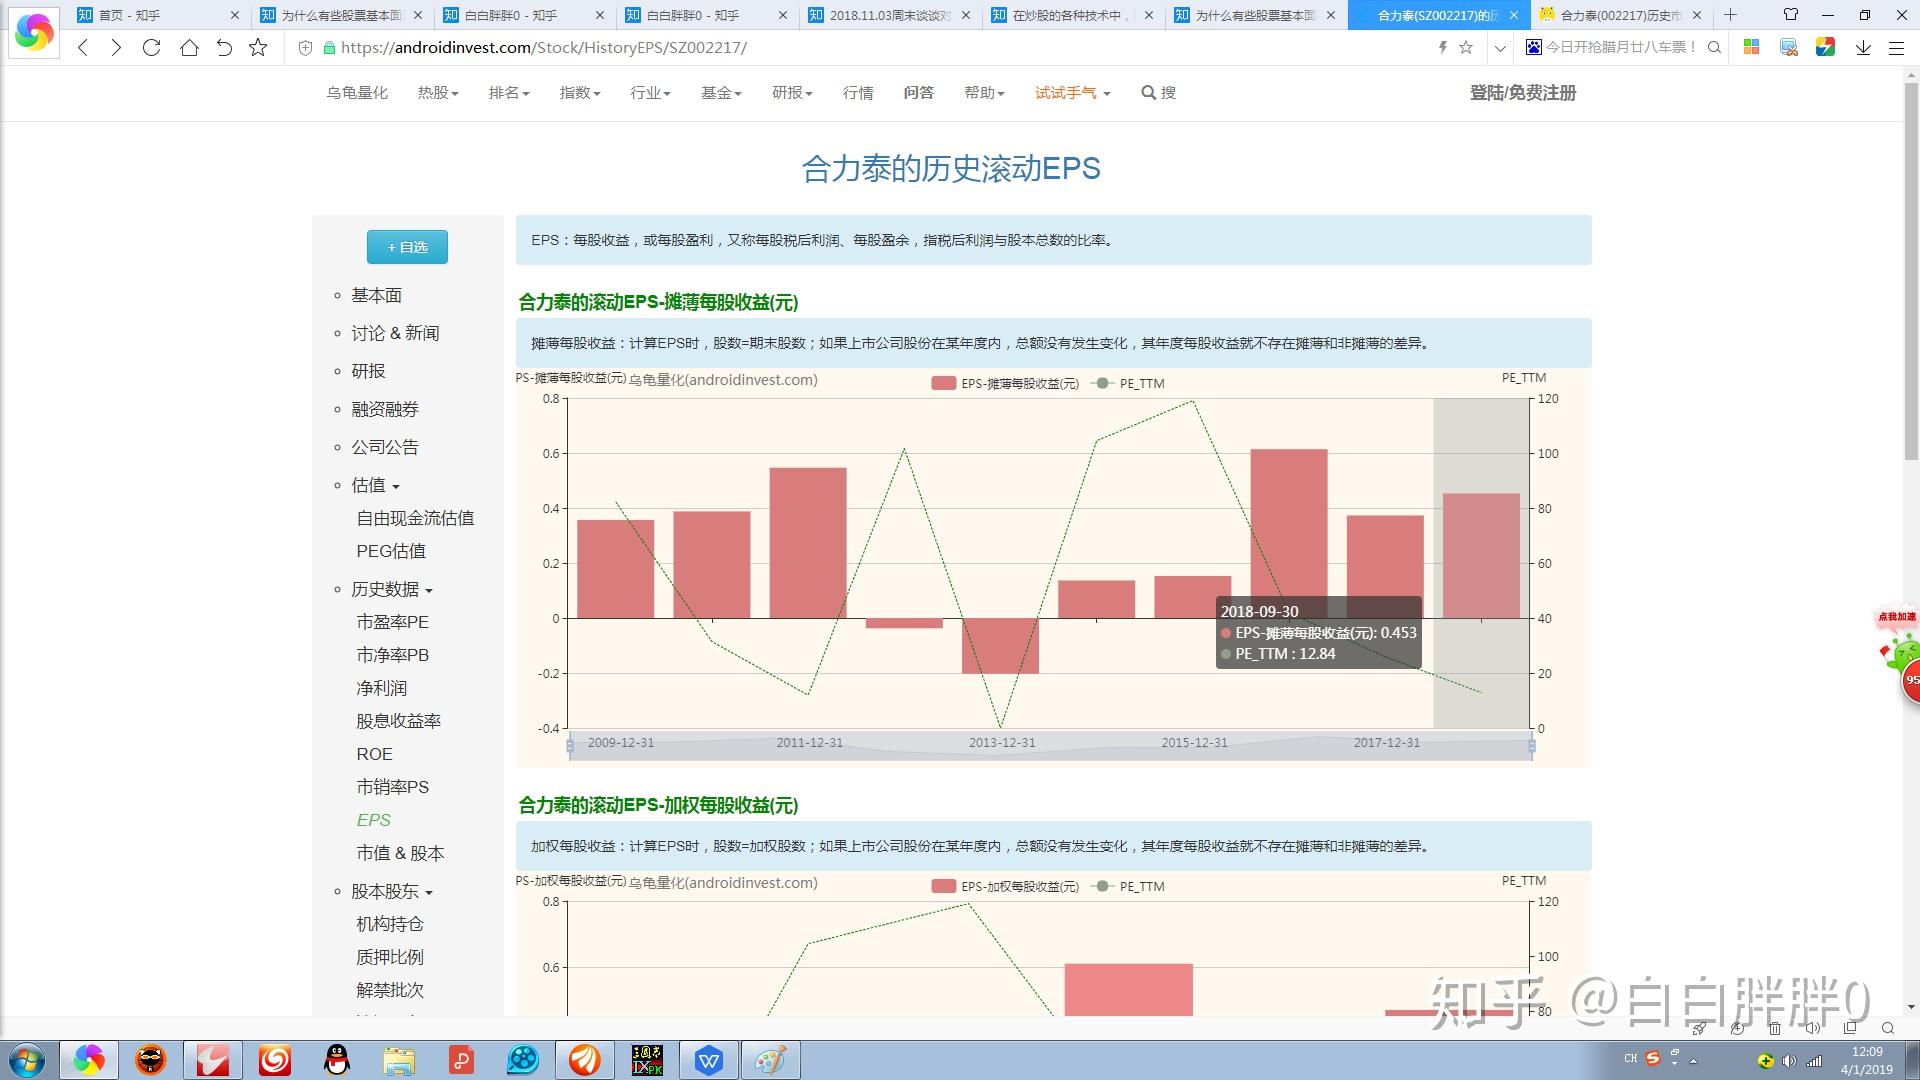Click the colorful grid extension icon
Screen dimensions: 1920x1080
(x=1751, y=47)
